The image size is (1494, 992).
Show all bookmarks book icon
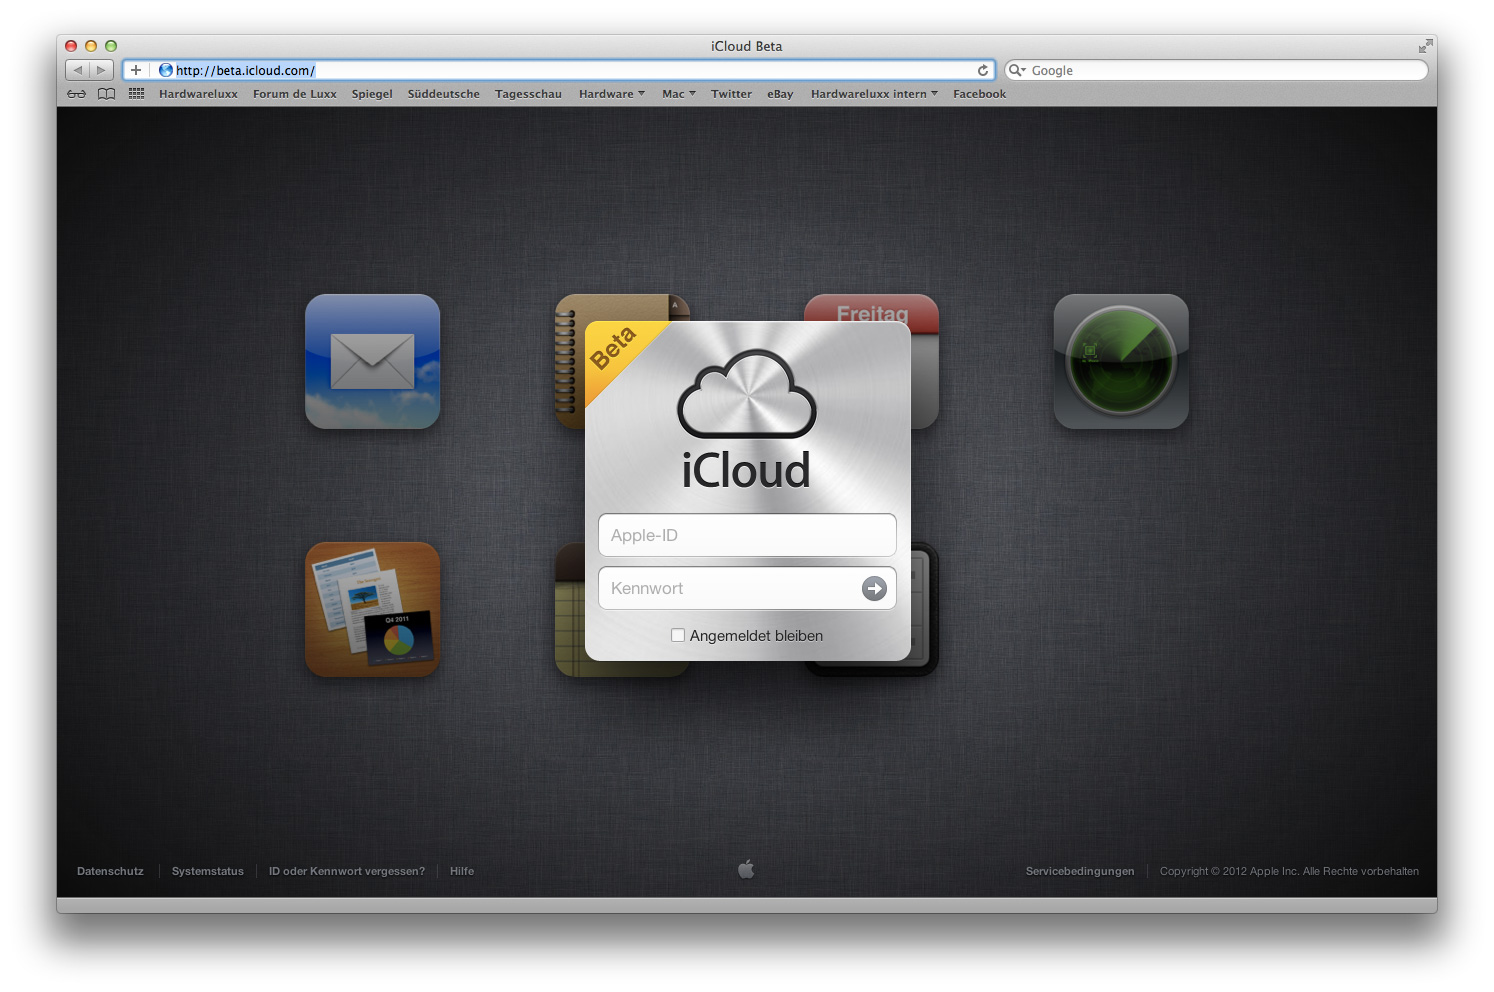point(107,94)
